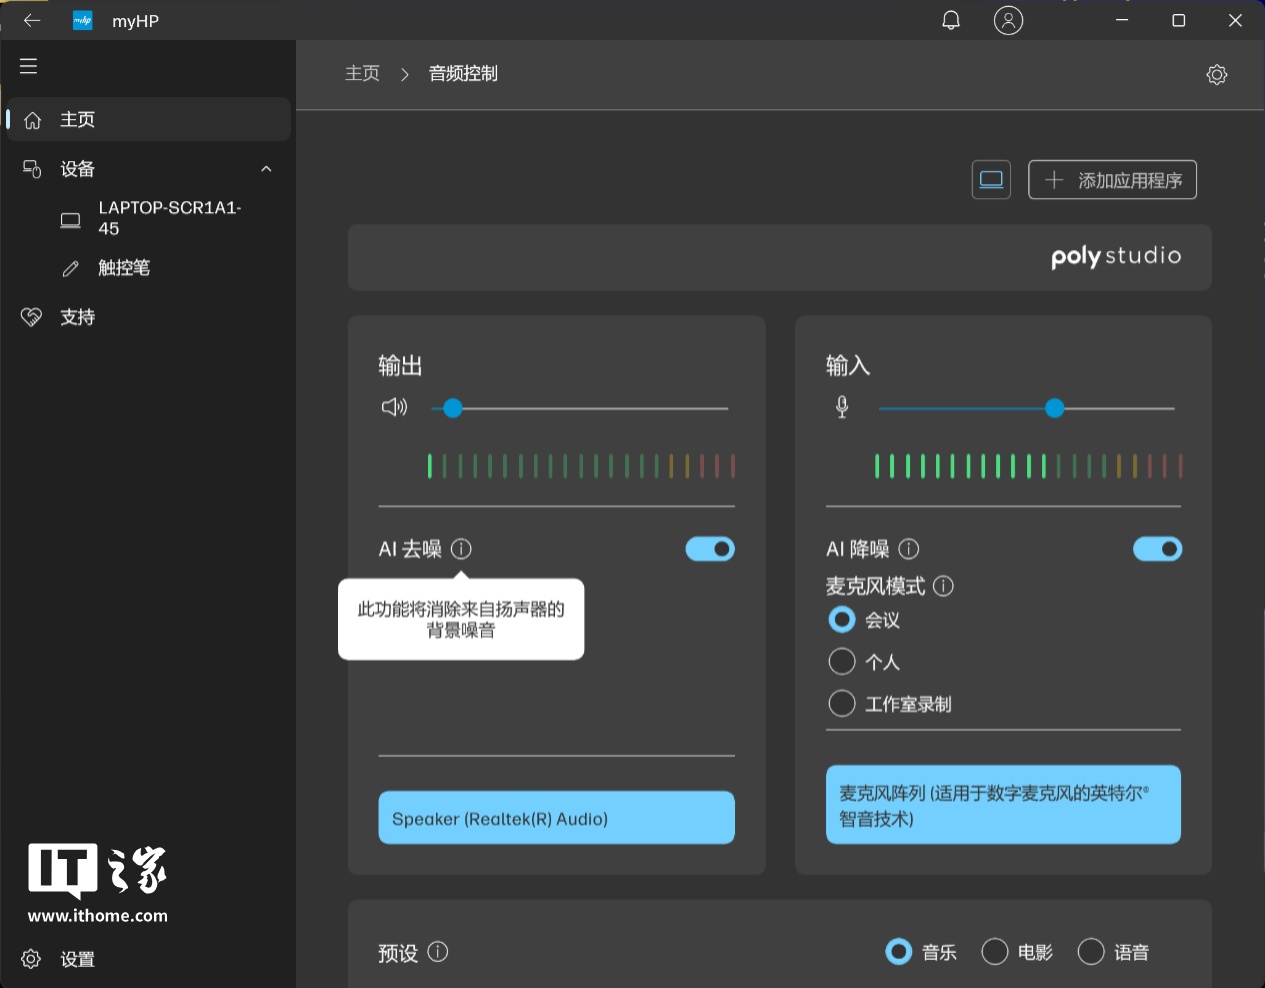Toggle the AI 去噪 output switch
Image resolution: width=1265 pixels, height=988 pixels.
point(710,549)
